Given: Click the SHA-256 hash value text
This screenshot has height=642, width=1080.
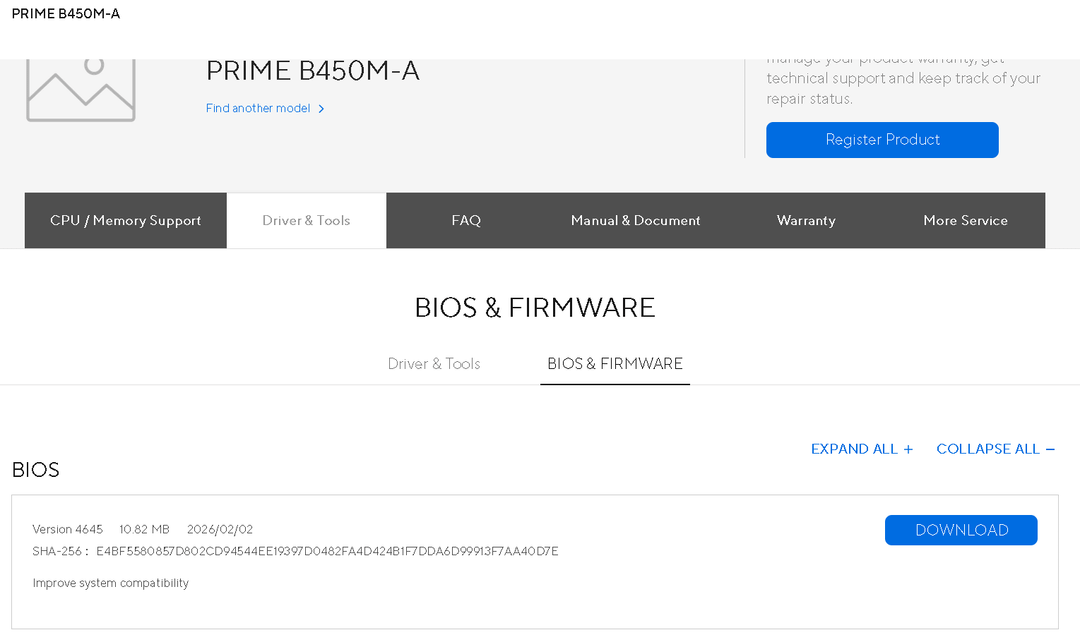Looking at the screenshot, I should coord(327,551).
